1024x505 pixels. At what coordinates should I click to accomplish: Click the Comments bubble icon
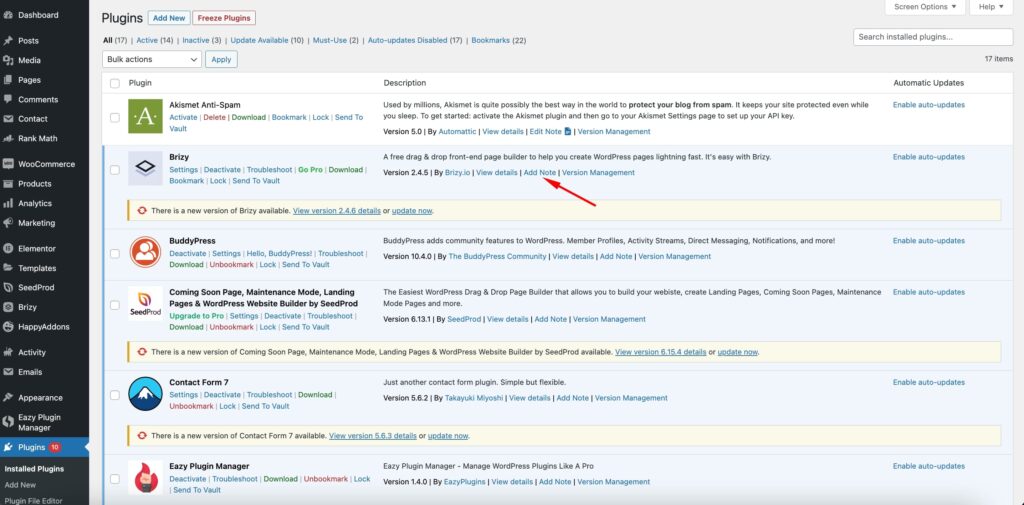(8, 99)
